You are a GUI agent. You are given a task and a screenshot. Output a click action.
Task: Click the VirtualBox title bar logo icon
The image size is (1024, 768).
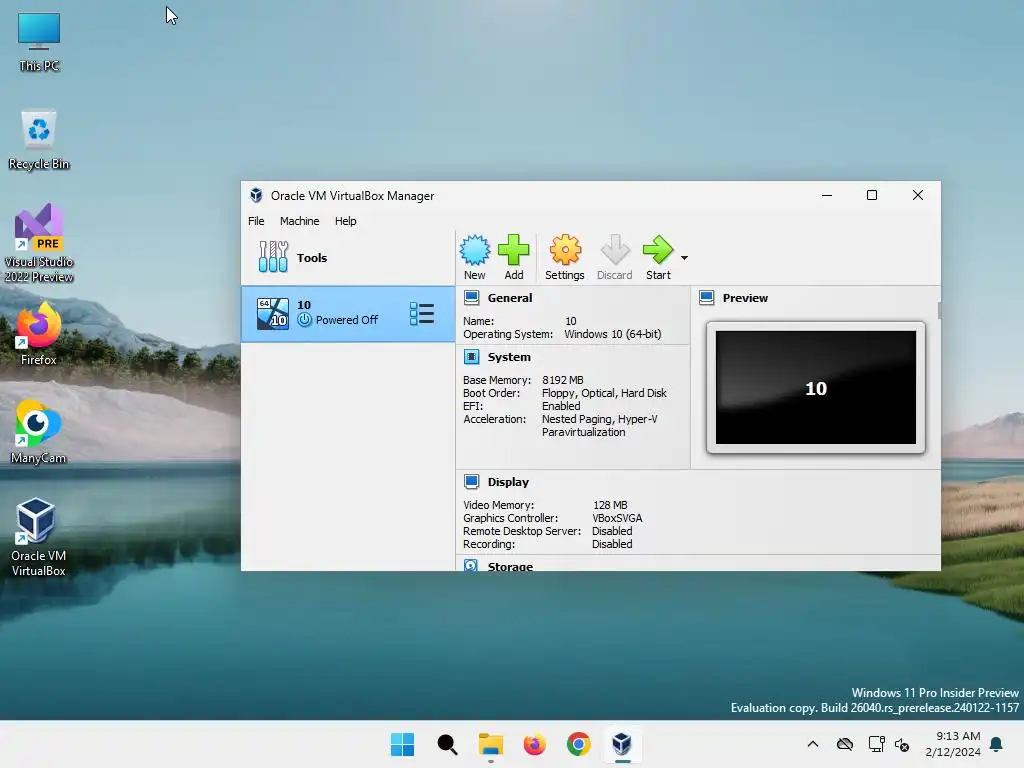click(256, 195)
